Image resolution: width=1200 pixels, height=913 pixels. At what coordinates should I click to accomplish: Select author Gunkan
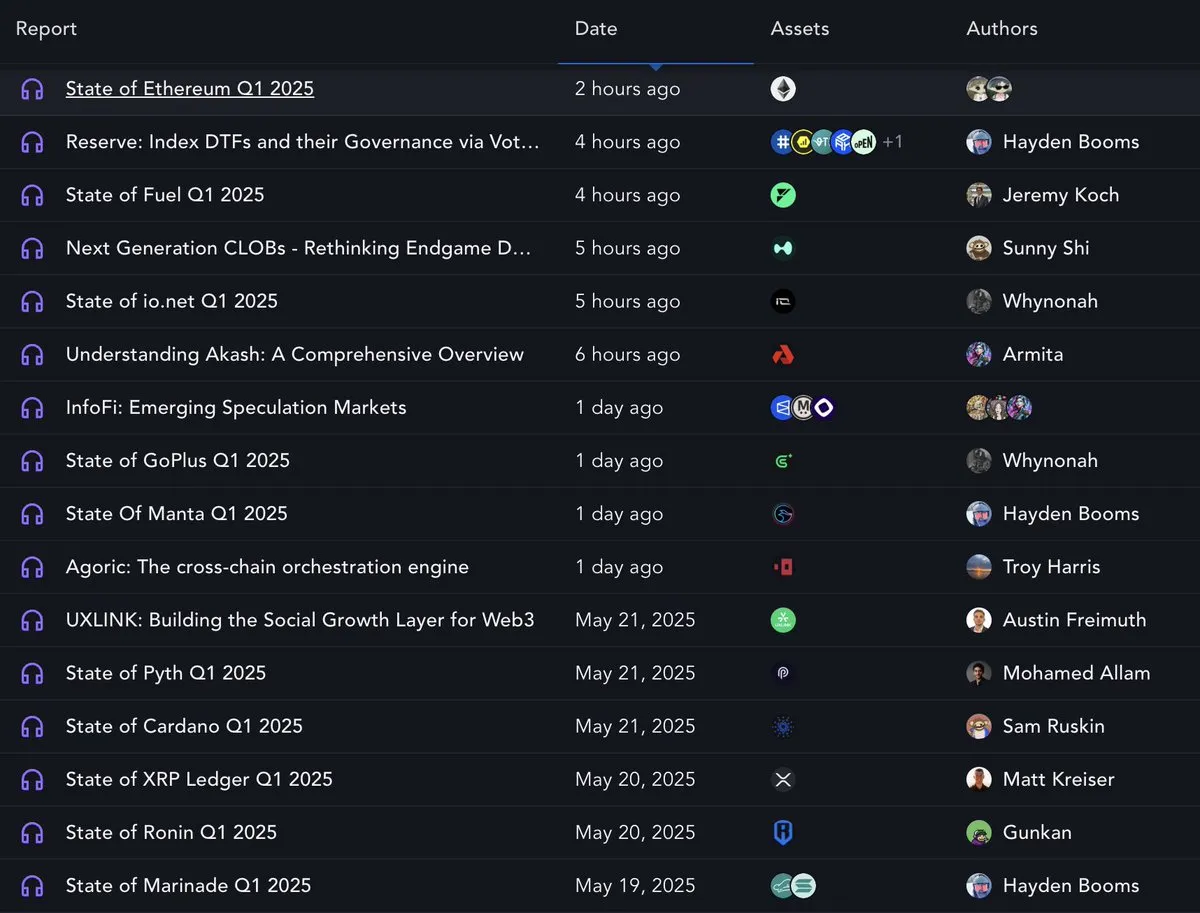click(x=1037, y=832)
